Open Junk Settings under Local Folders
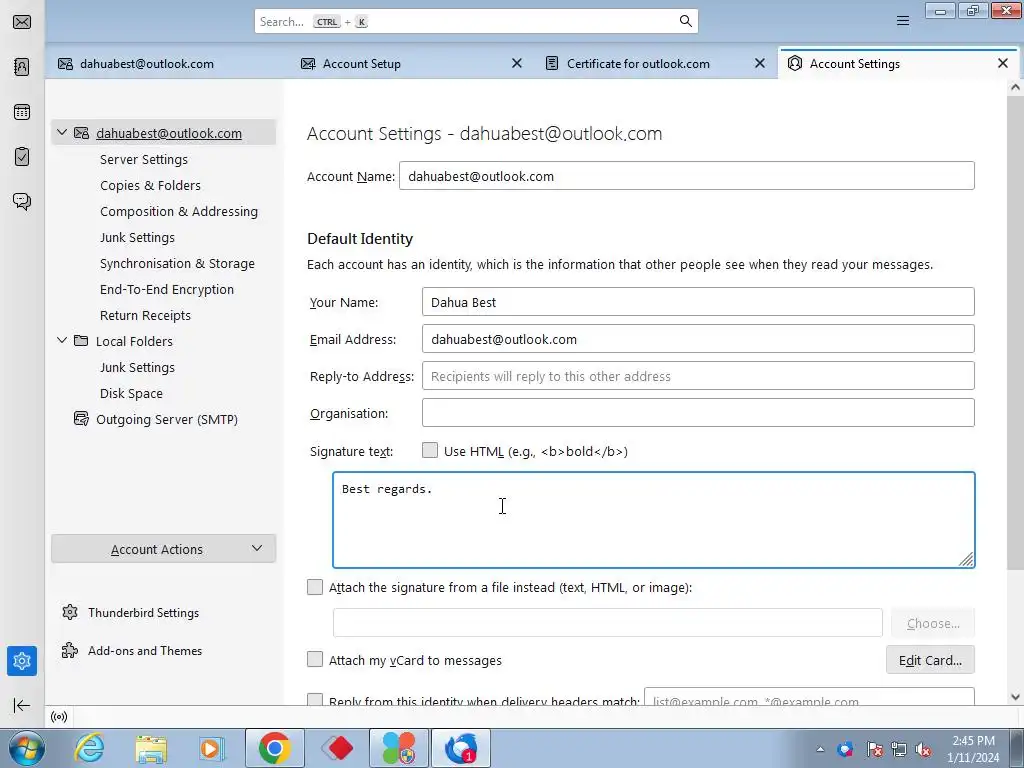 pos(137,368)
